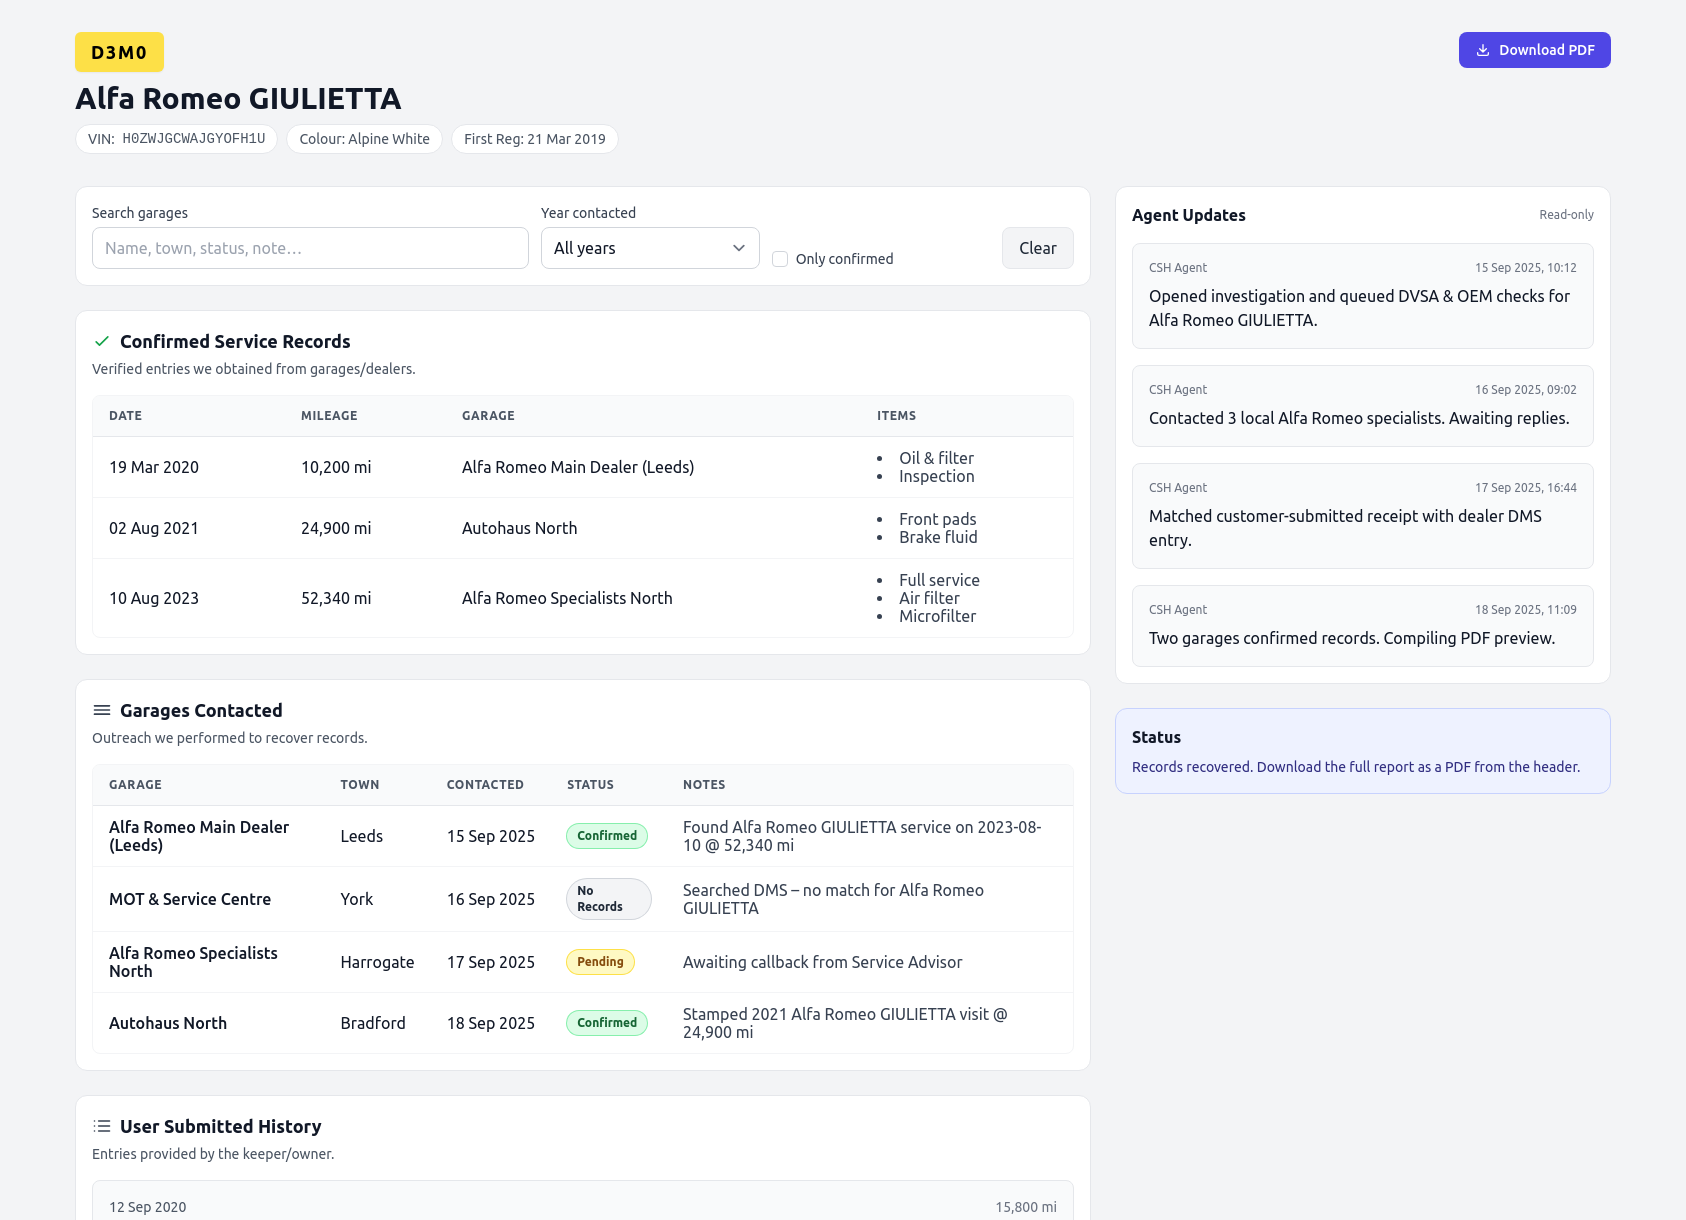Focus the Search garages input field

(310, 248)
